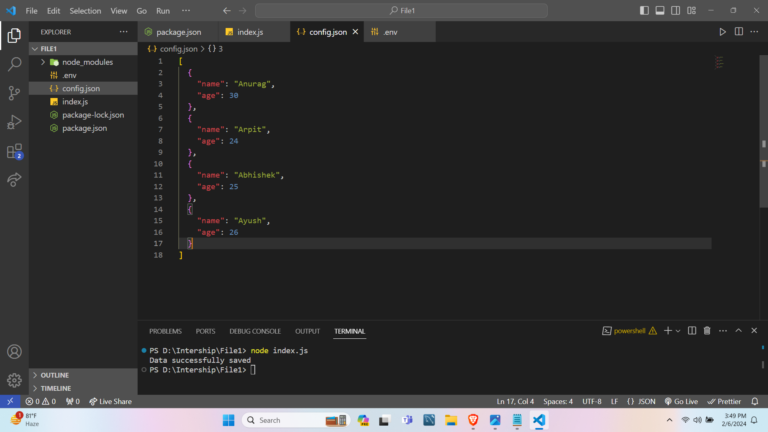Image resolution: width=768 pixels, height=432 pixels.
Task: Toggle the primary side bar layout icon
Action: 644,10
